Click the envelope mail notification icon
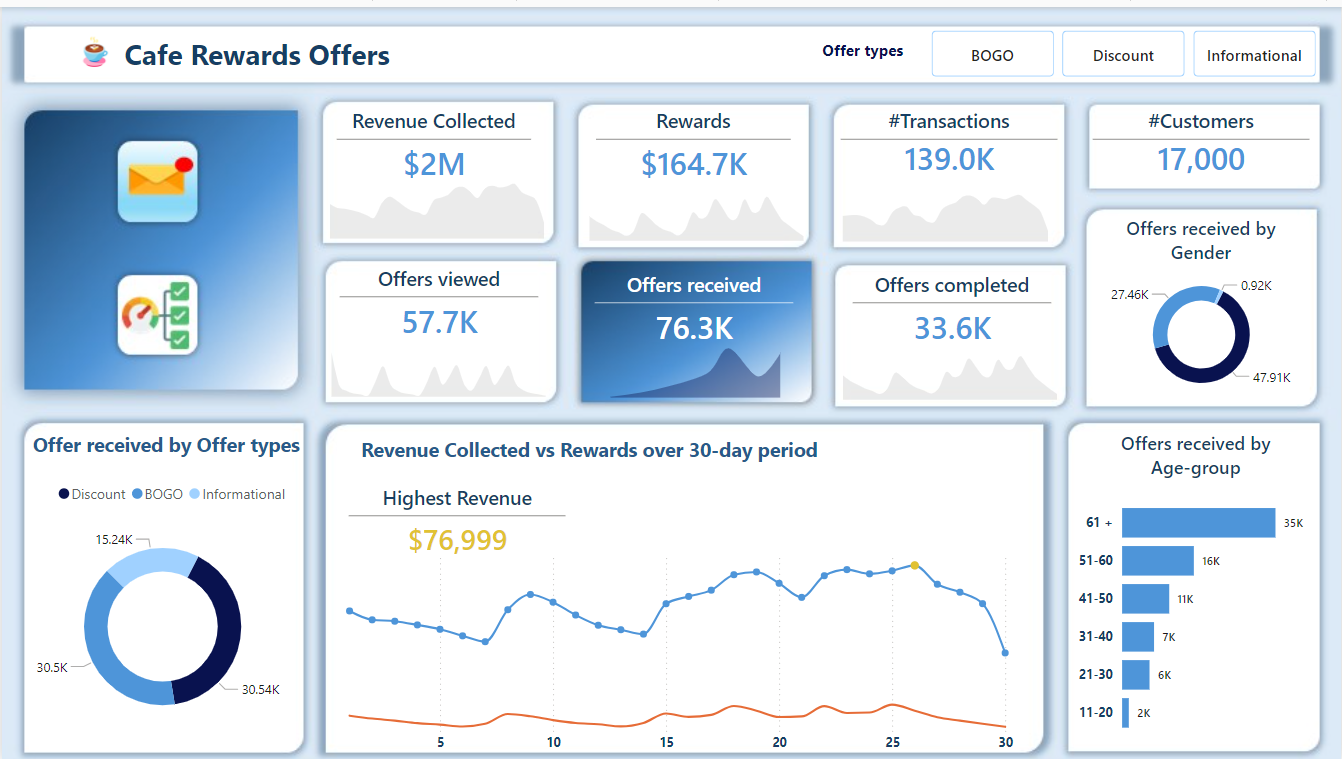This screenshot has width=1342, height=759. 158,181
